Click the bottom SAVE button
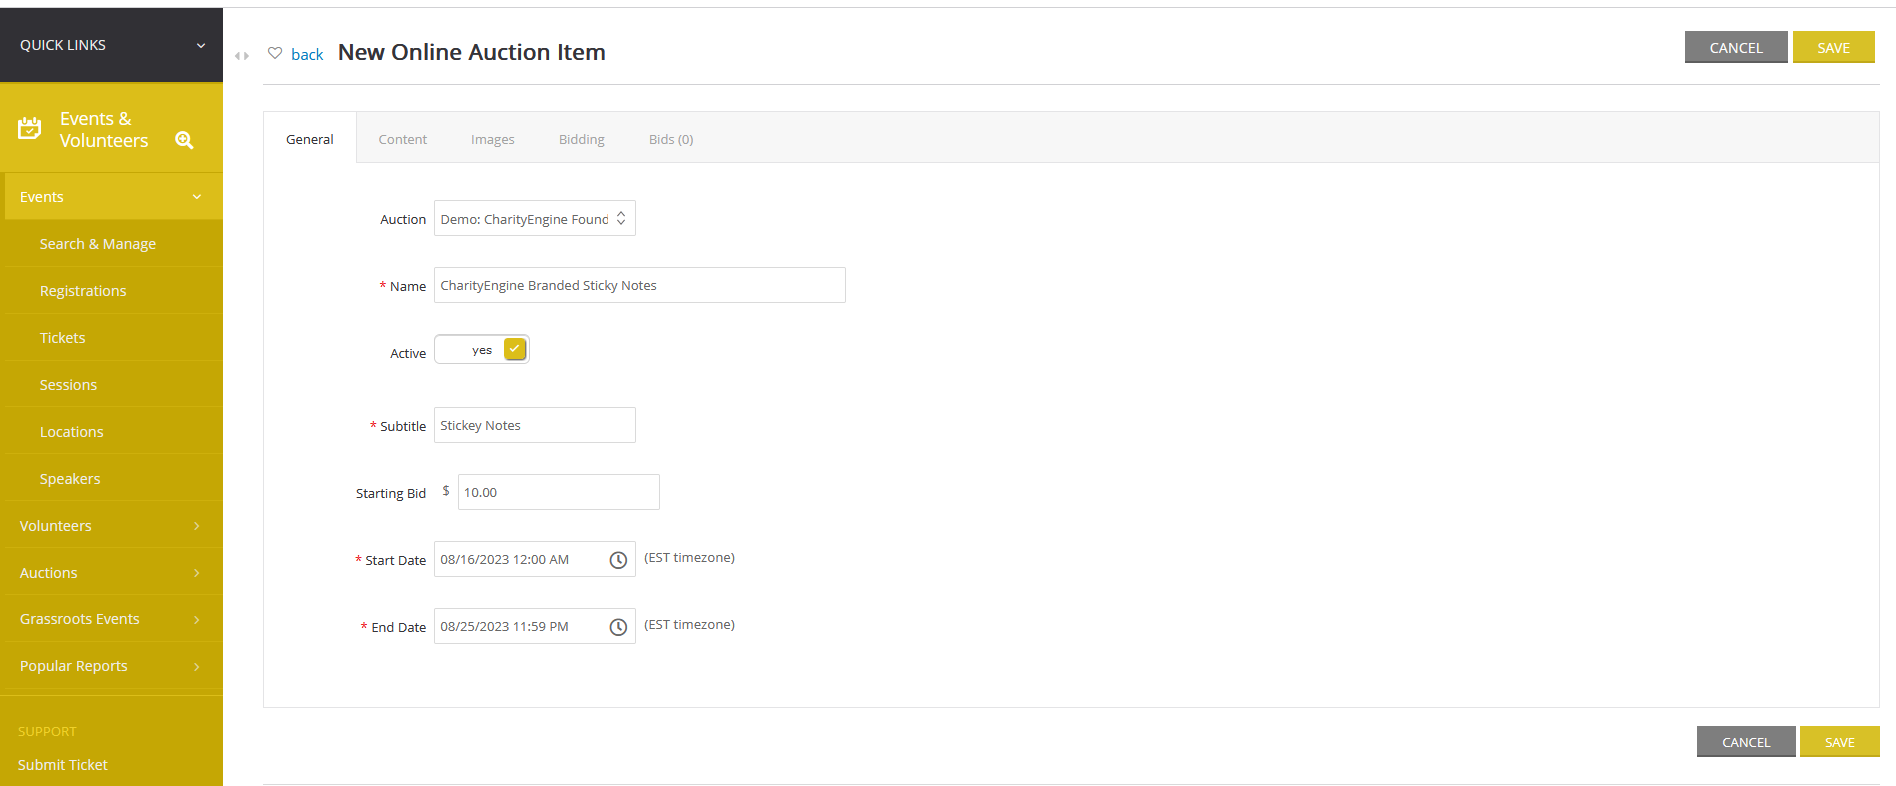Image resolution: width=1896 pixels, height=786 pixels. pos(1840,742)
